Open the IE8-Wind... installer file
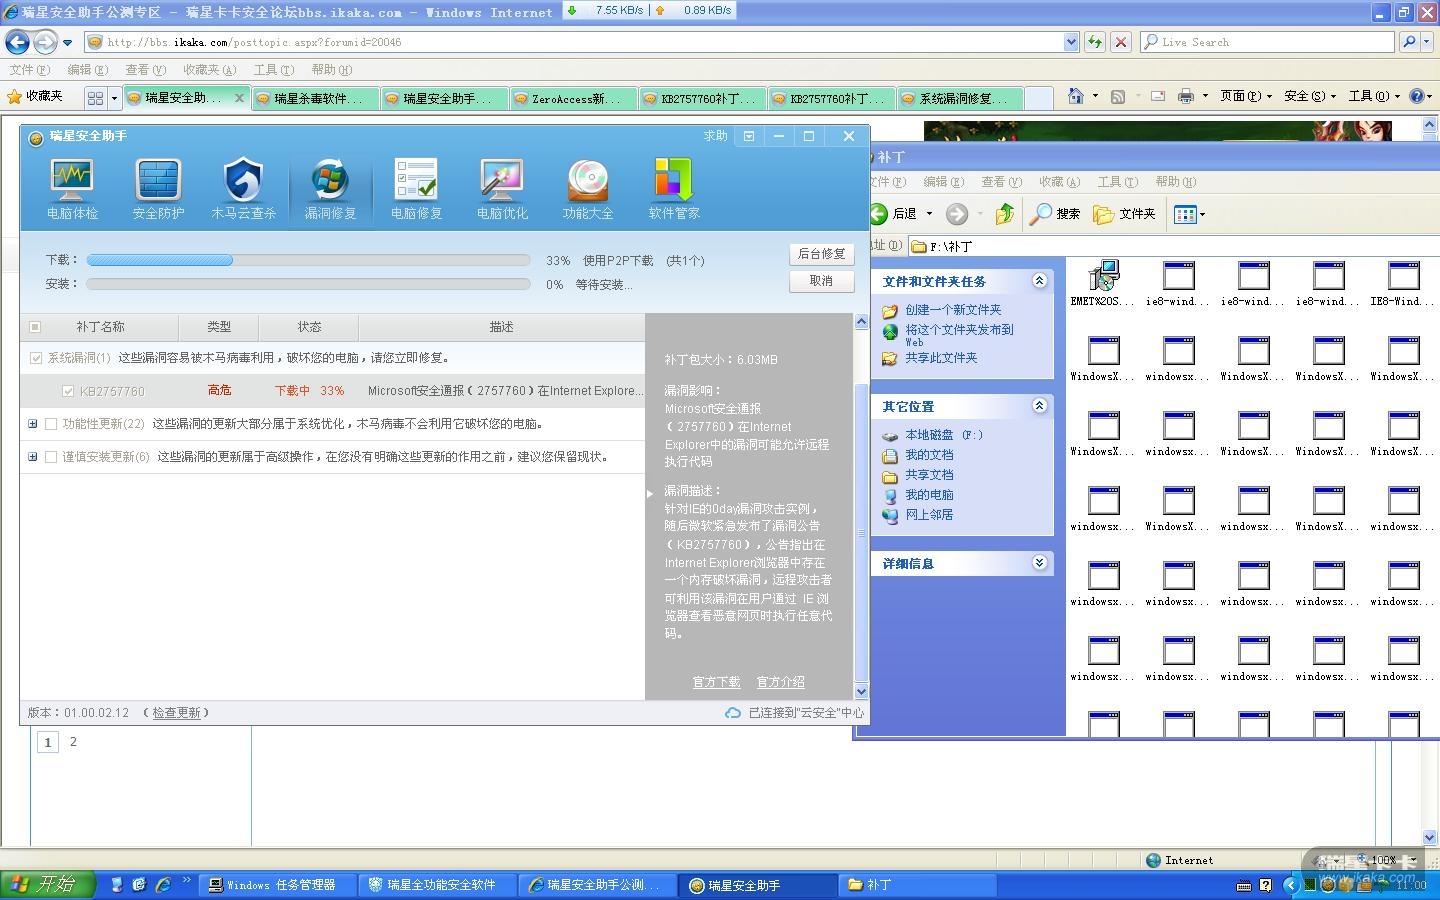 point(1402,283)
